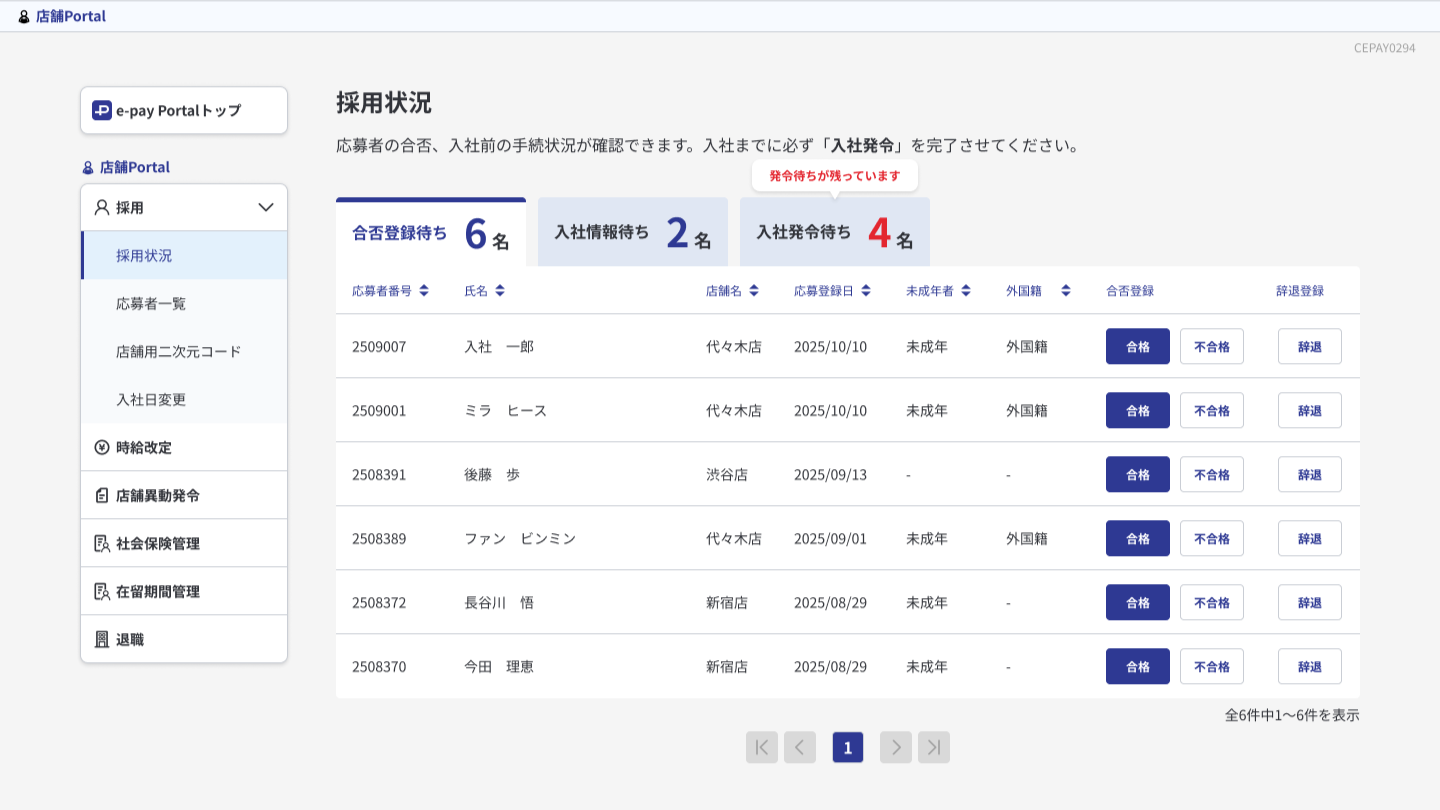Click 辞退 for applicant 入社 一郎
Viewport: 1440px width, 810px height.
(x=1310, y=346)
